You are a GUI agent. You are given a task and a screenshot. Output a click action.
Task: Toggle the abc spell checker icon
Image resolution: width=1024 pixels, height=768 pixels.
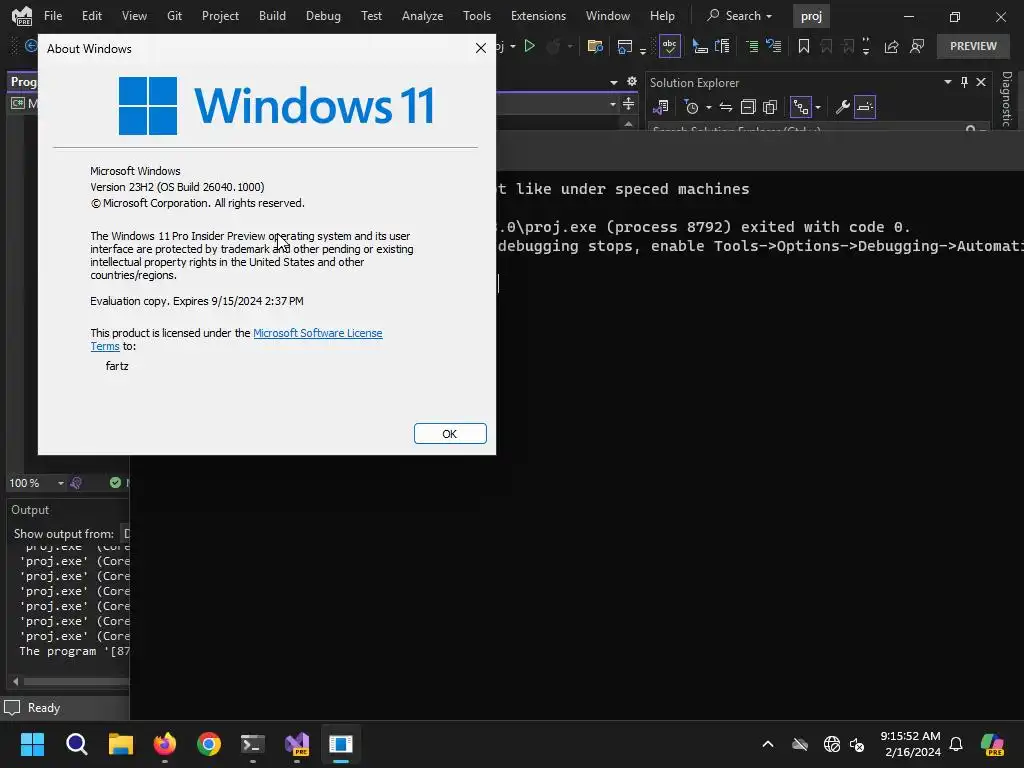pos(669,46)
